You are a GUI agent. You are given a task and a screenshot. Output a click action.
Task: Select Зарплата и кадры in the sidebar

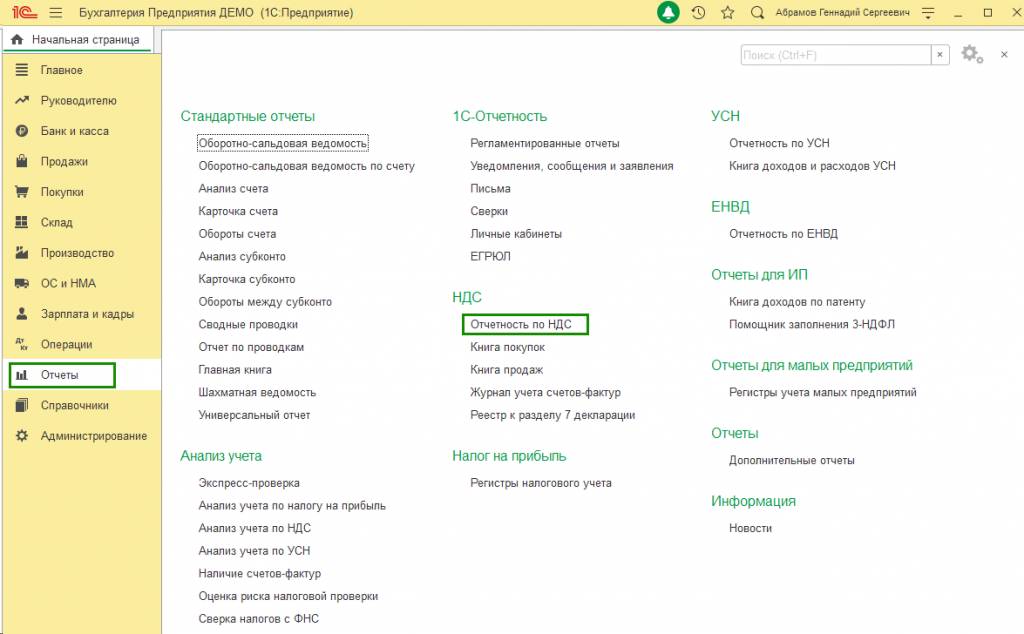88,313
